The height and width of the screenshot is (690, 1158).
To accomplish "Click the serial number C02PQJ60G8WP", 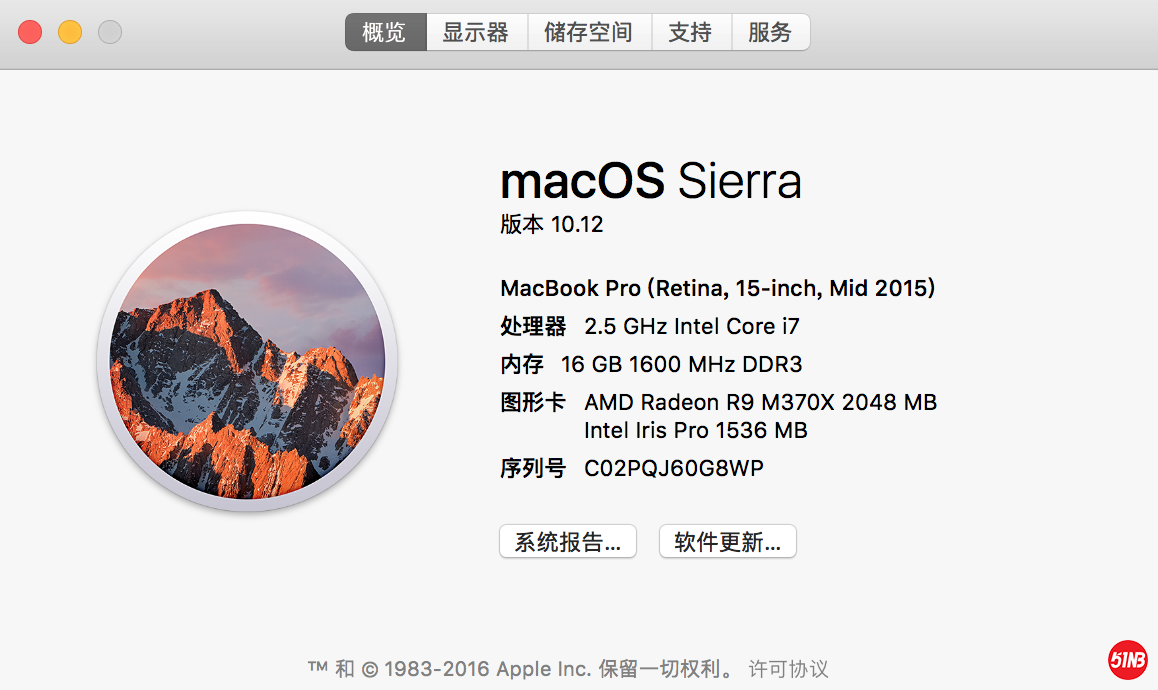I will click(674, 467).
